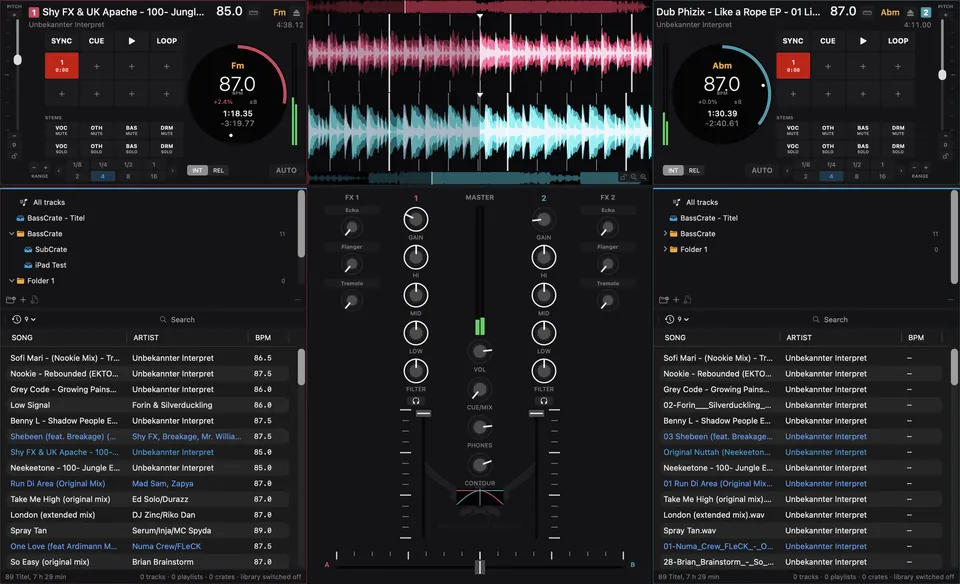Sort right library by ARTIST column
This screenshot has width=960, height=584.
point(799,338)
